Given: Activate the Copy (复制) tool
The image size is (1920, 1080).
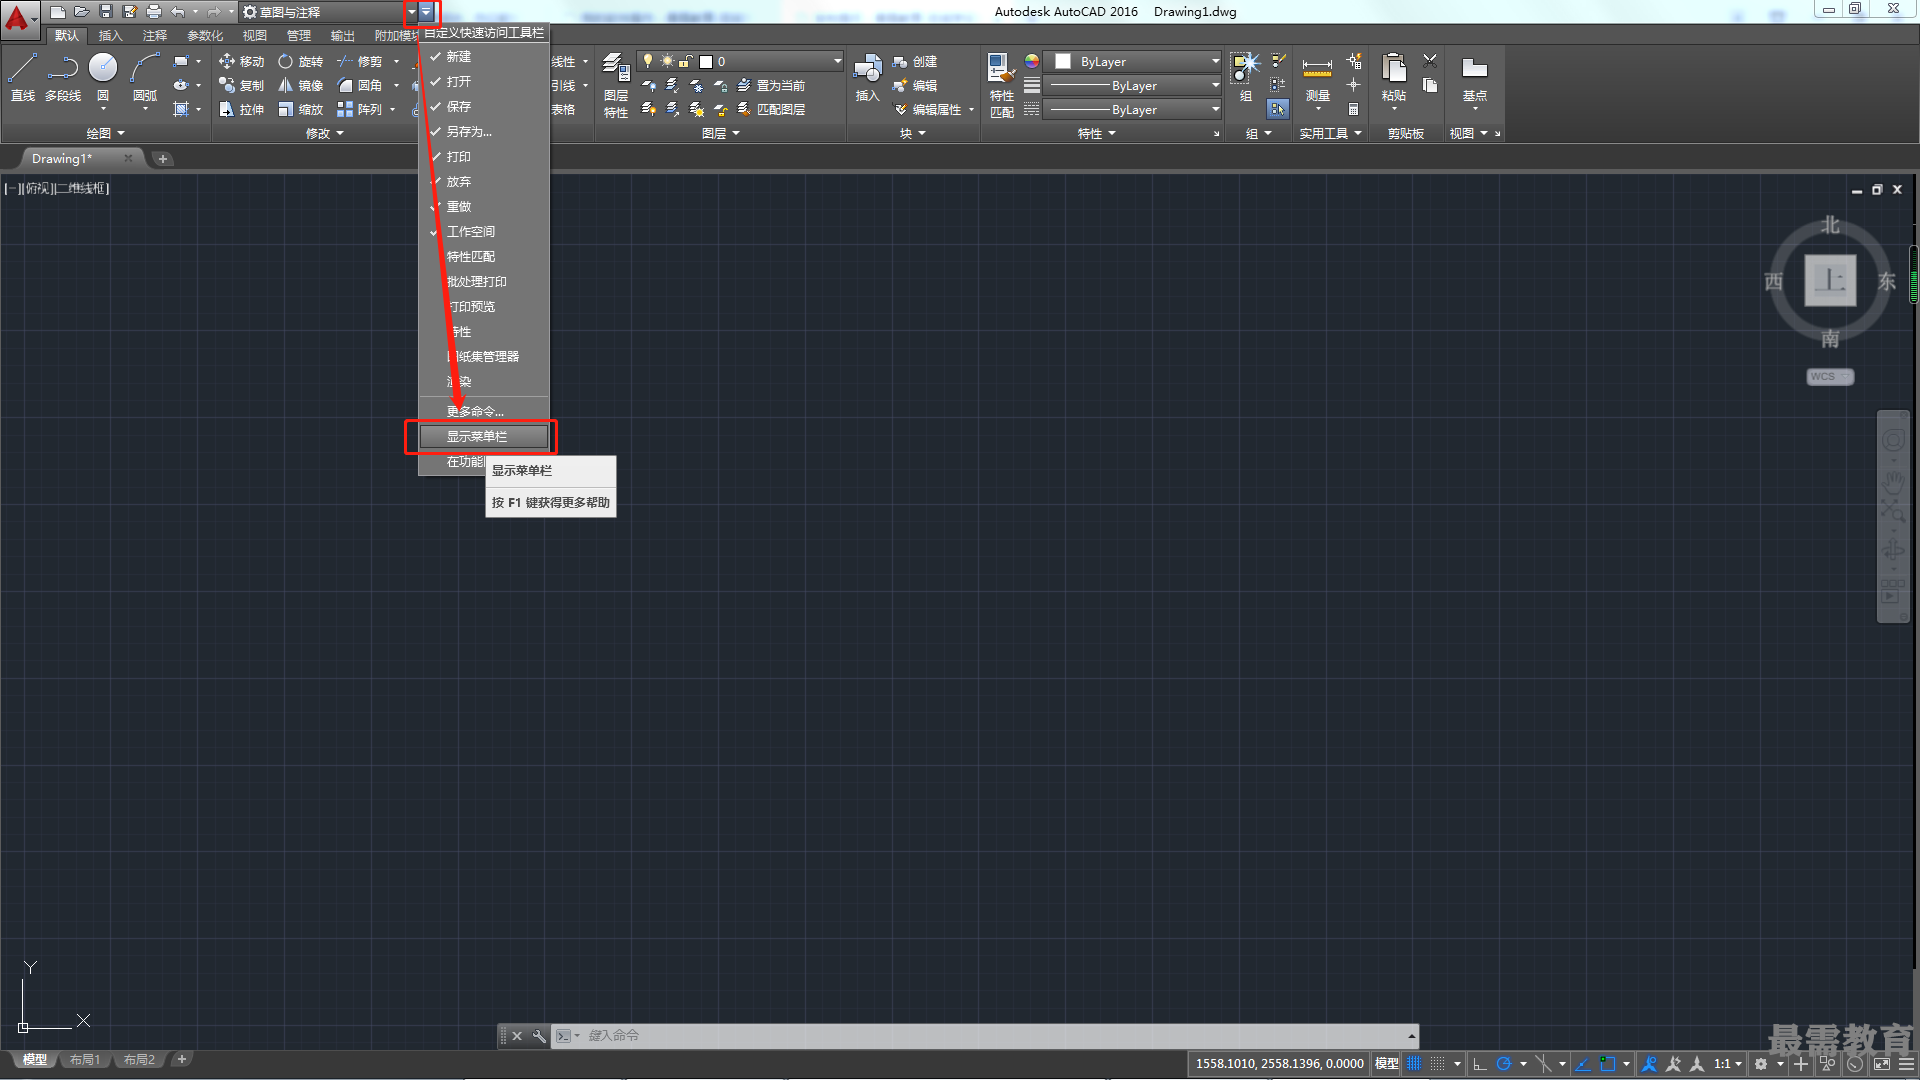Looking at the screenshot, I should coord(242,86).
